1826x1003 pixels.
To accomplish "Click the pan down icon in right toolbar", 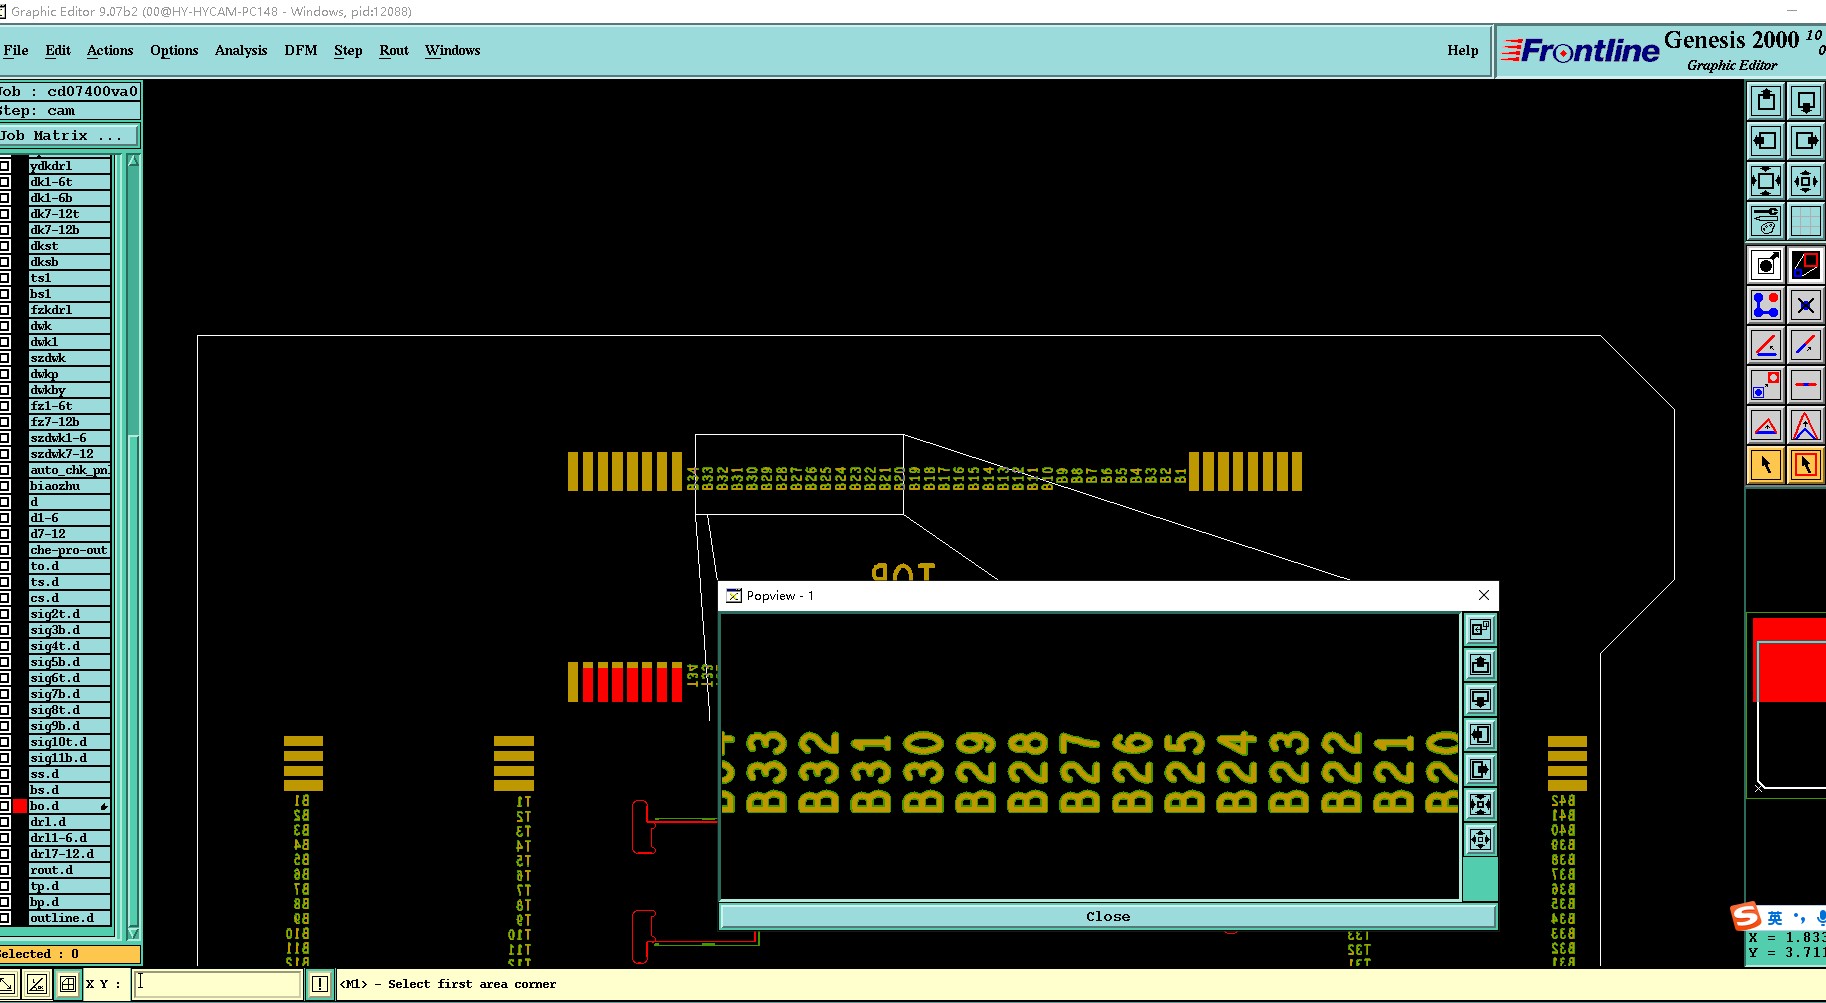I will click(x=1805, y=101).
